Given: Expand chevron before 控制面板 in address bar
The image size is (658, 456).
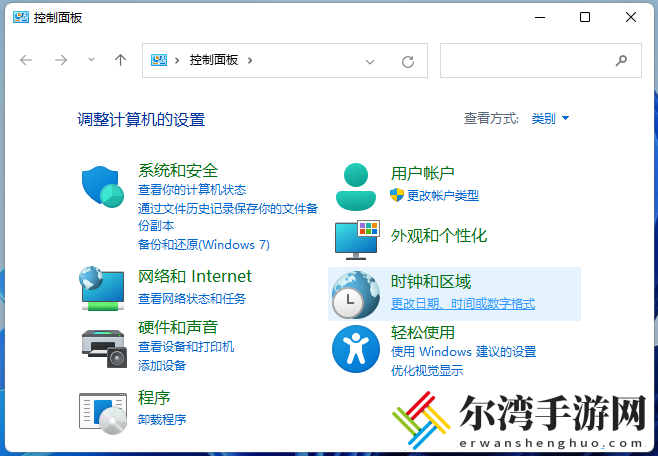Looking at the screenshot, I should 177,60.
